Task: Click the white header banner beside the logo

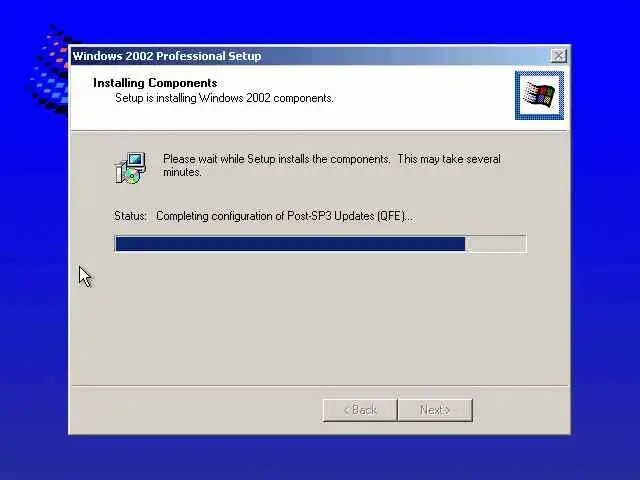Action: [x=420, y=98]
